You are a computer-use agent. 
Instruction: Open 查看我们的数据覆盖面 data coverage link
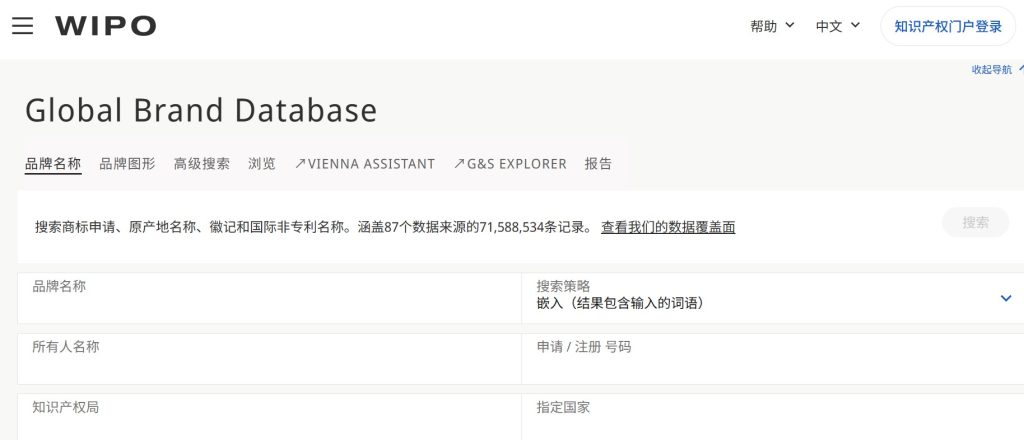[667, 227]
